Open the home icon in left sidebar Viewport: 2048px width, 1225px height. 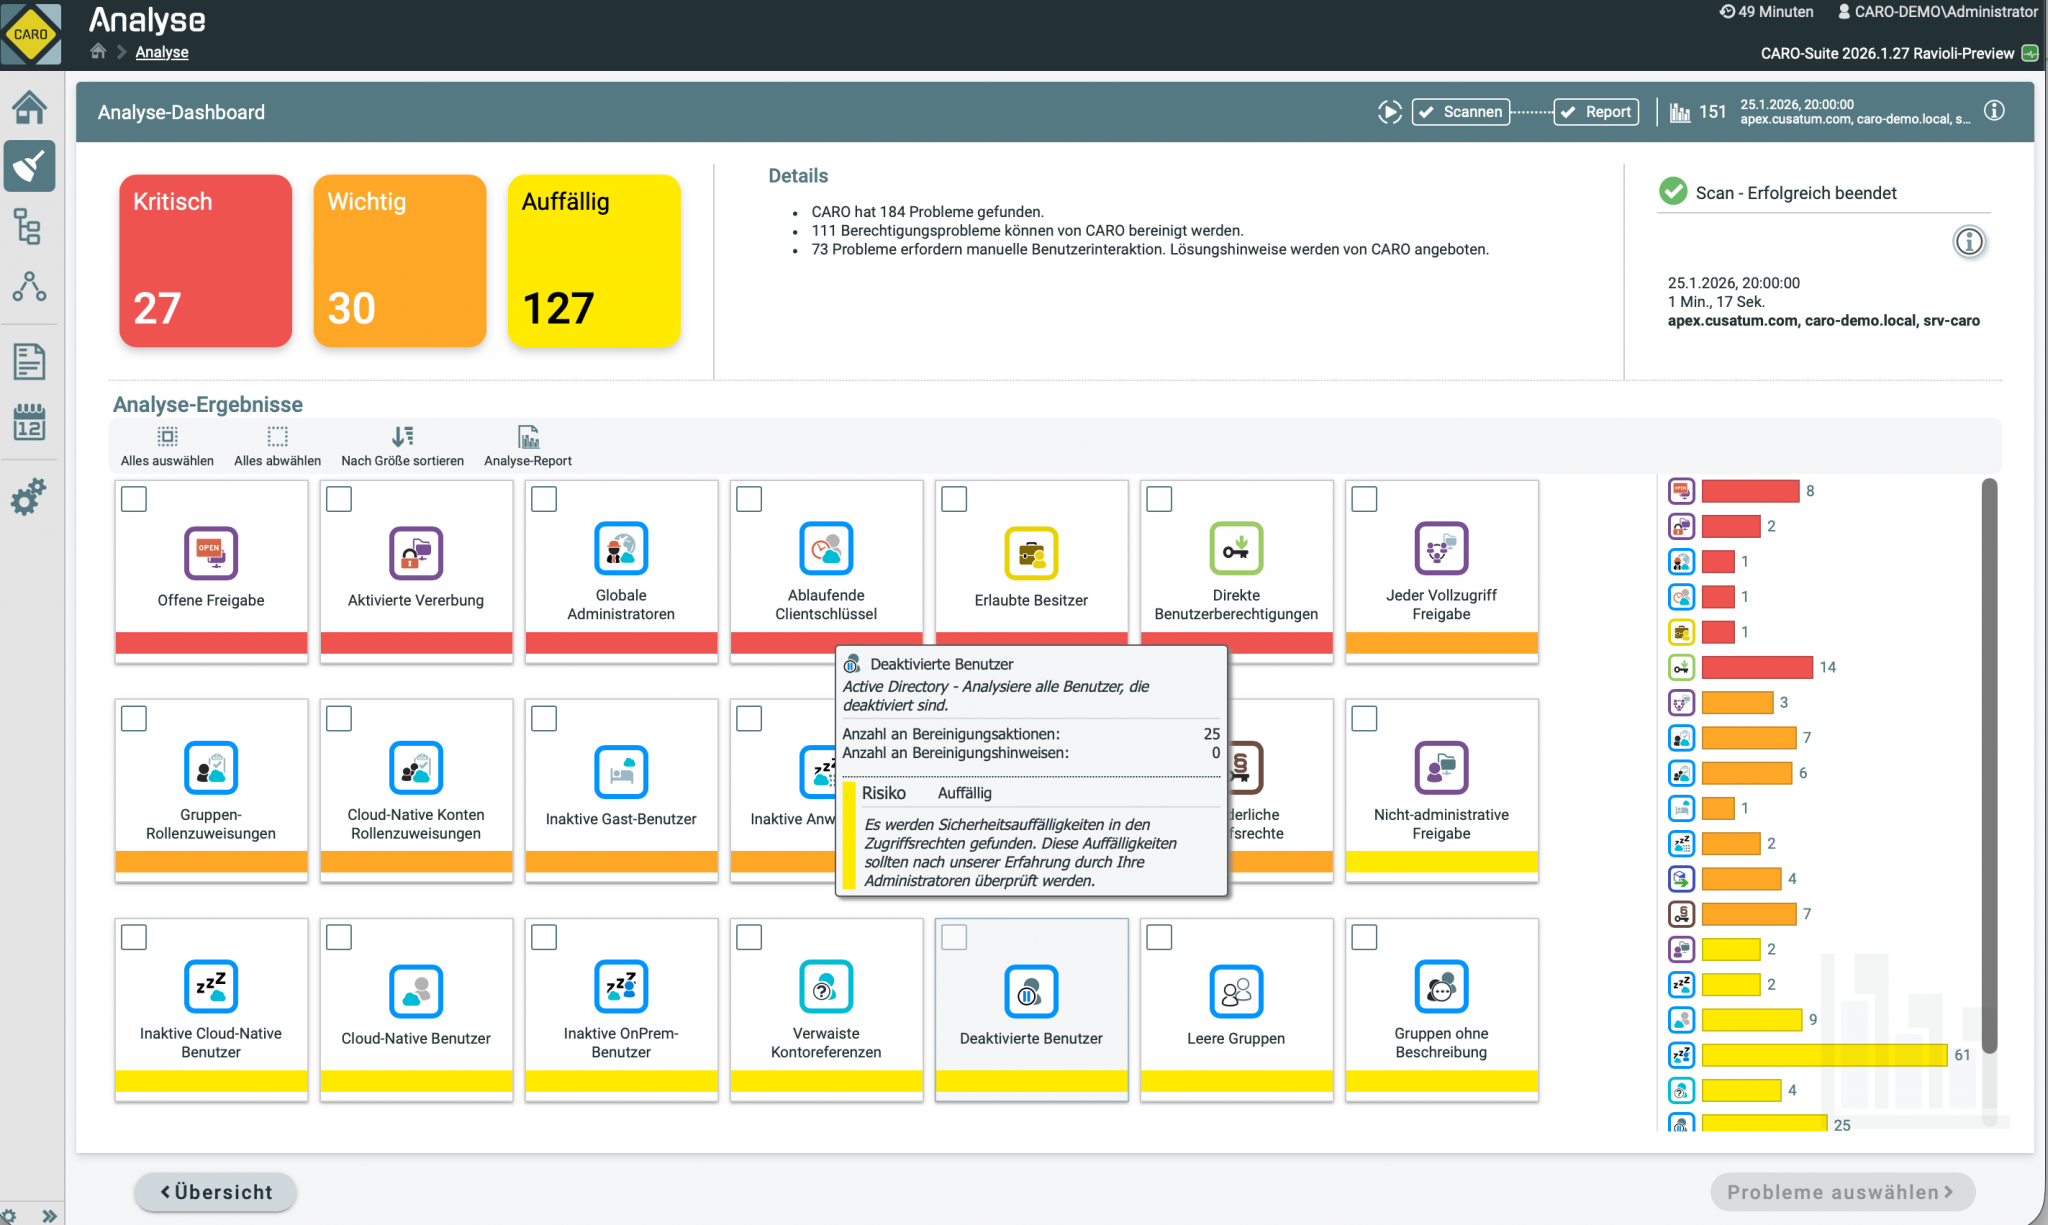pos(29,107)
